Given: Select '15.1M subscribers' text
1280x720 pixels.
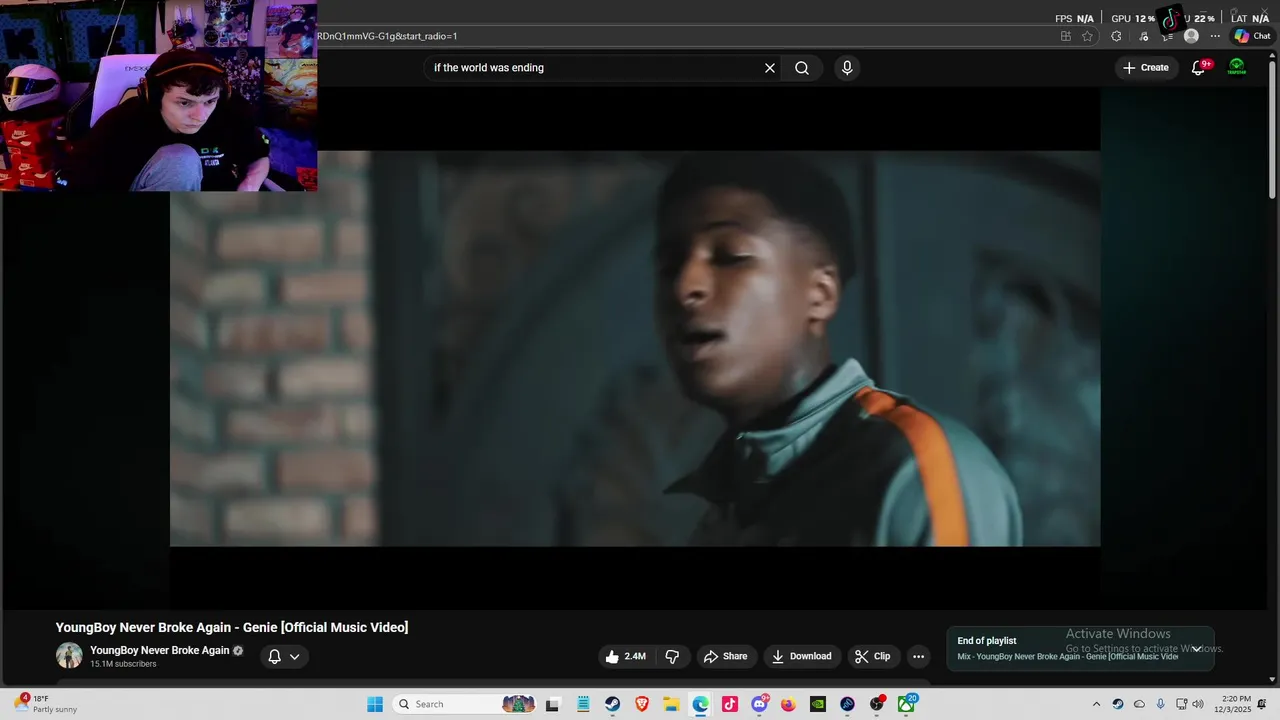Looking at the screenshot, I should (123, 664).
